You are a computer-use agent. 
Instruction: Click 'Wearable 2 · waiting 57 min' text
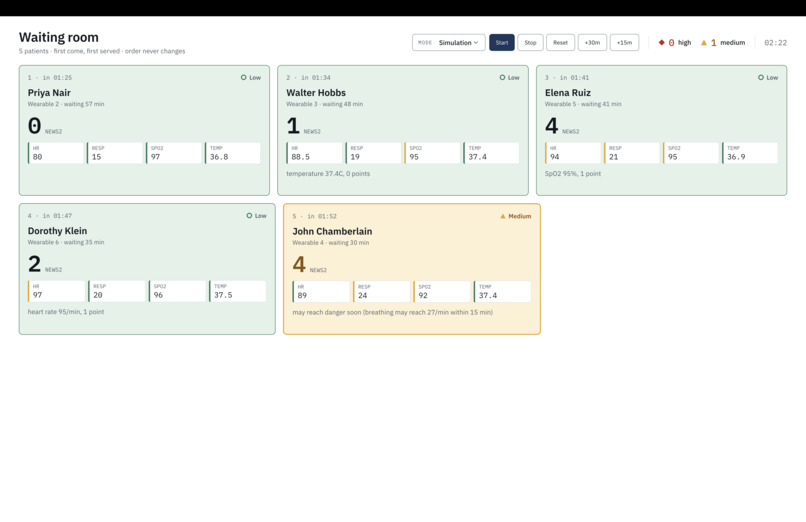pyautogui.click(x=66, y=104)
